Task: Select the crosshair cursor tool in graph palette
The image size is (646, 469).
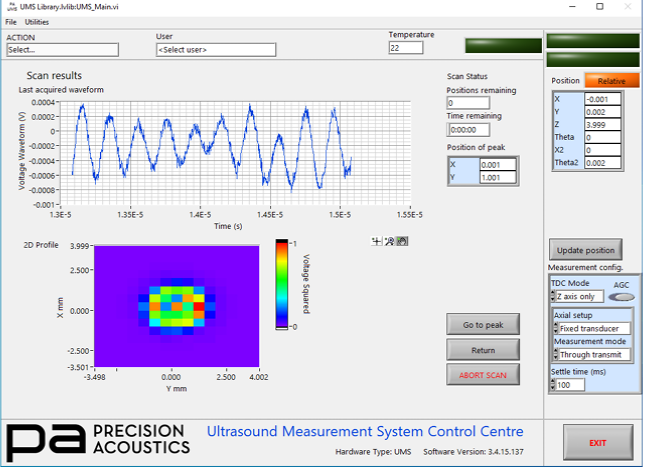Action: click(376, 241)
